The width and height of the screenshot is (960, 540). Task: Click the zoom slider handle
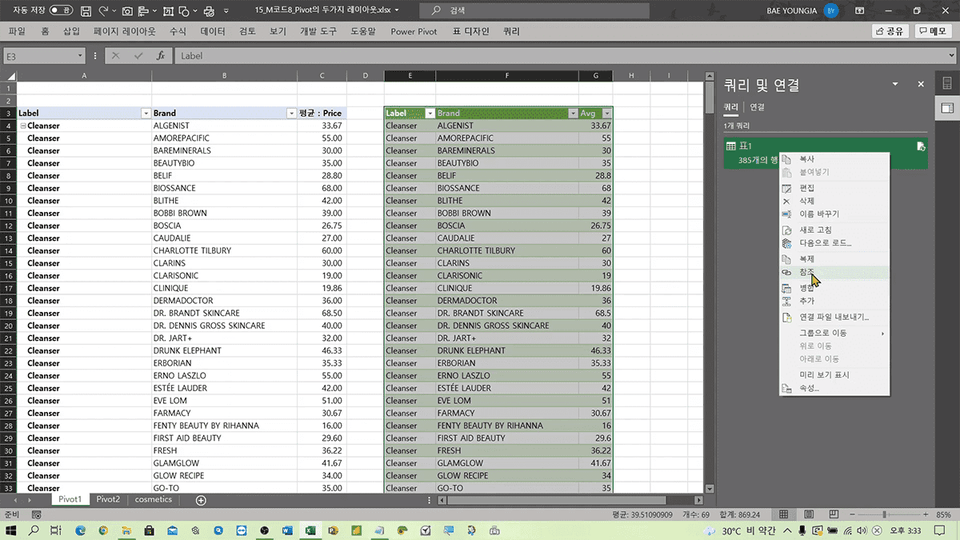click(884, 514)
